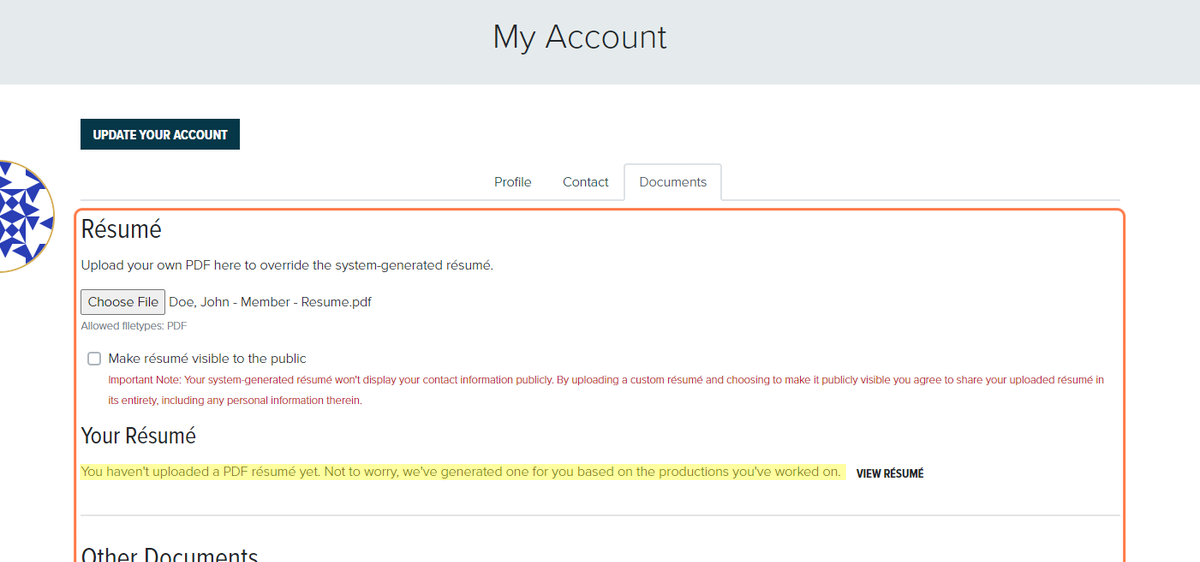Switch to the Profile tab
The height and width of the screenshot is (562, 1200).
[x=513, y=182]
